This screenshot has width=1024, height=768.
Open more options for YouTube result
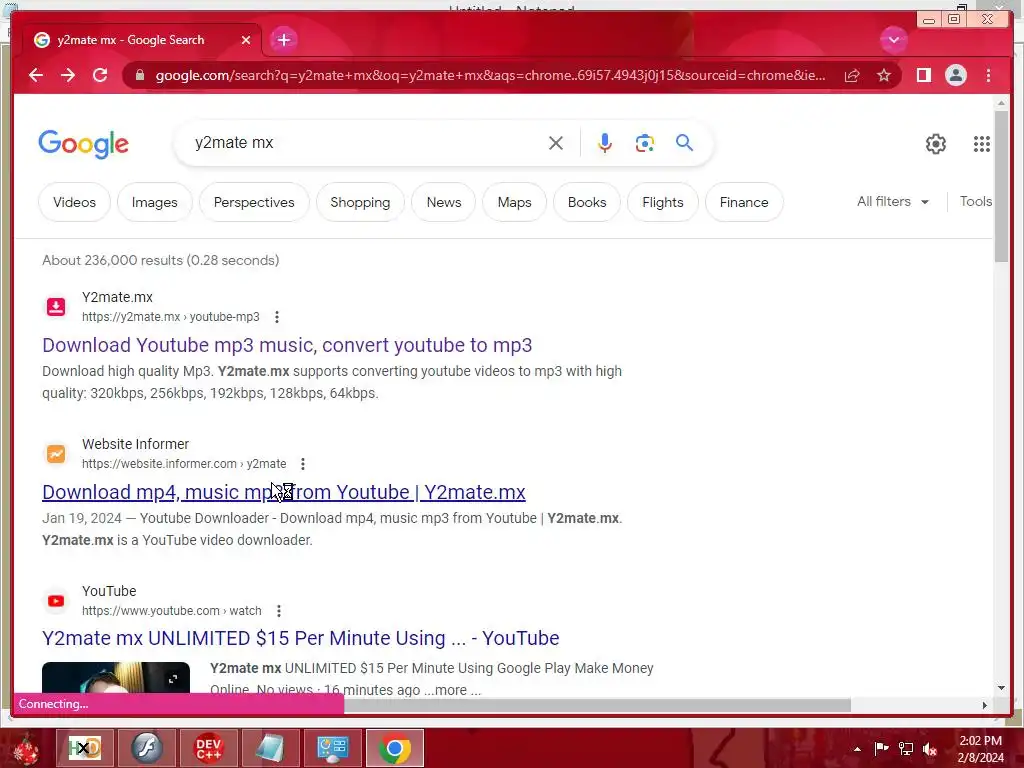[279, 611]
